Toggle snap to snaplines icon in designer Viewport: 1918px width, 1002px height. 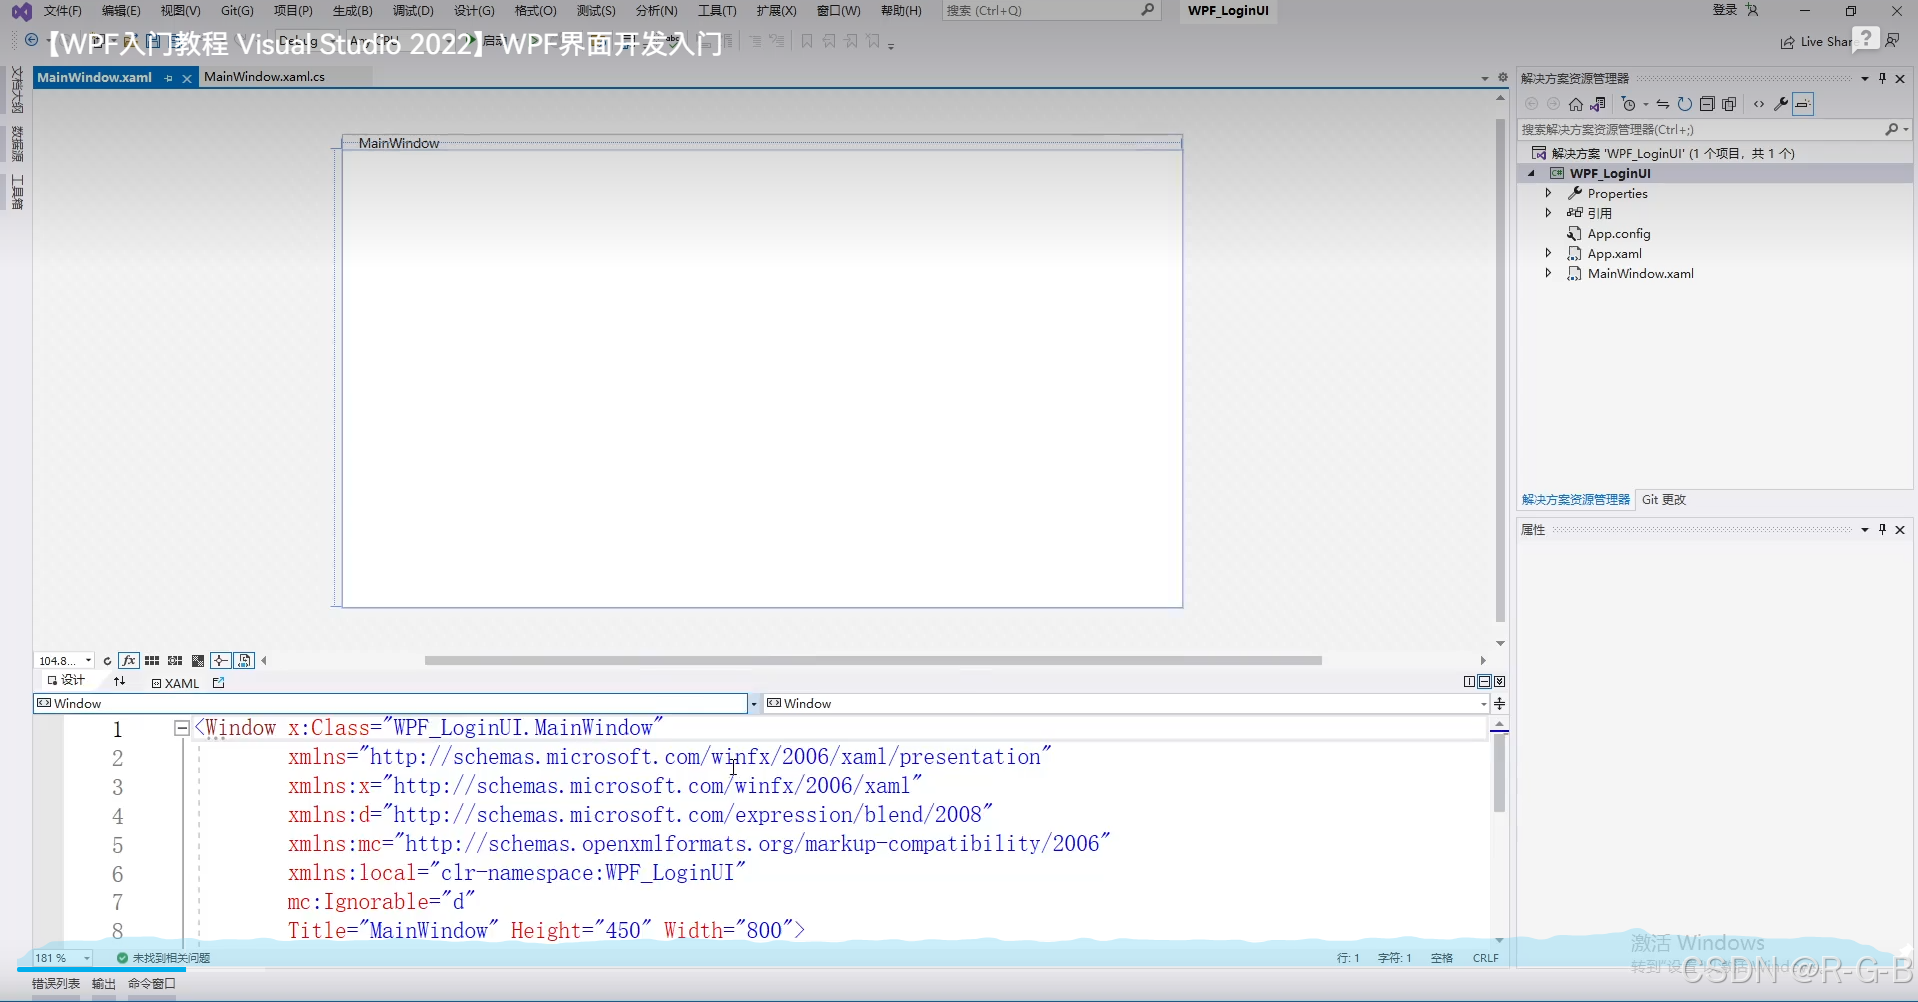221,661
